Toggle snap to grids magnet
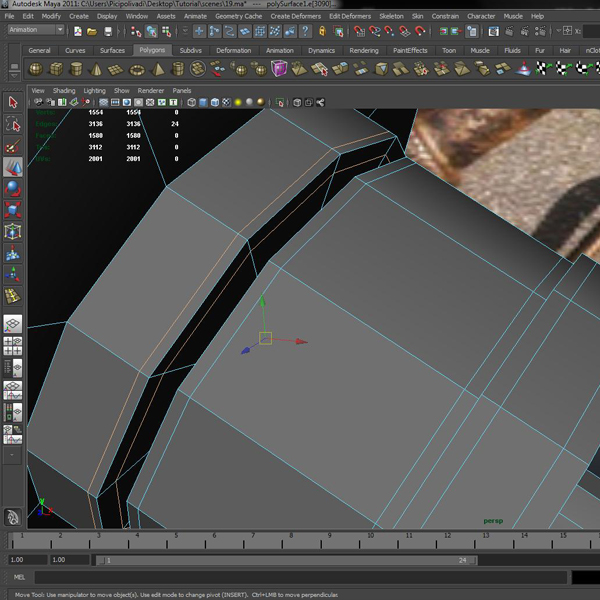The image size is (600, 600). (x=359, y=31)
